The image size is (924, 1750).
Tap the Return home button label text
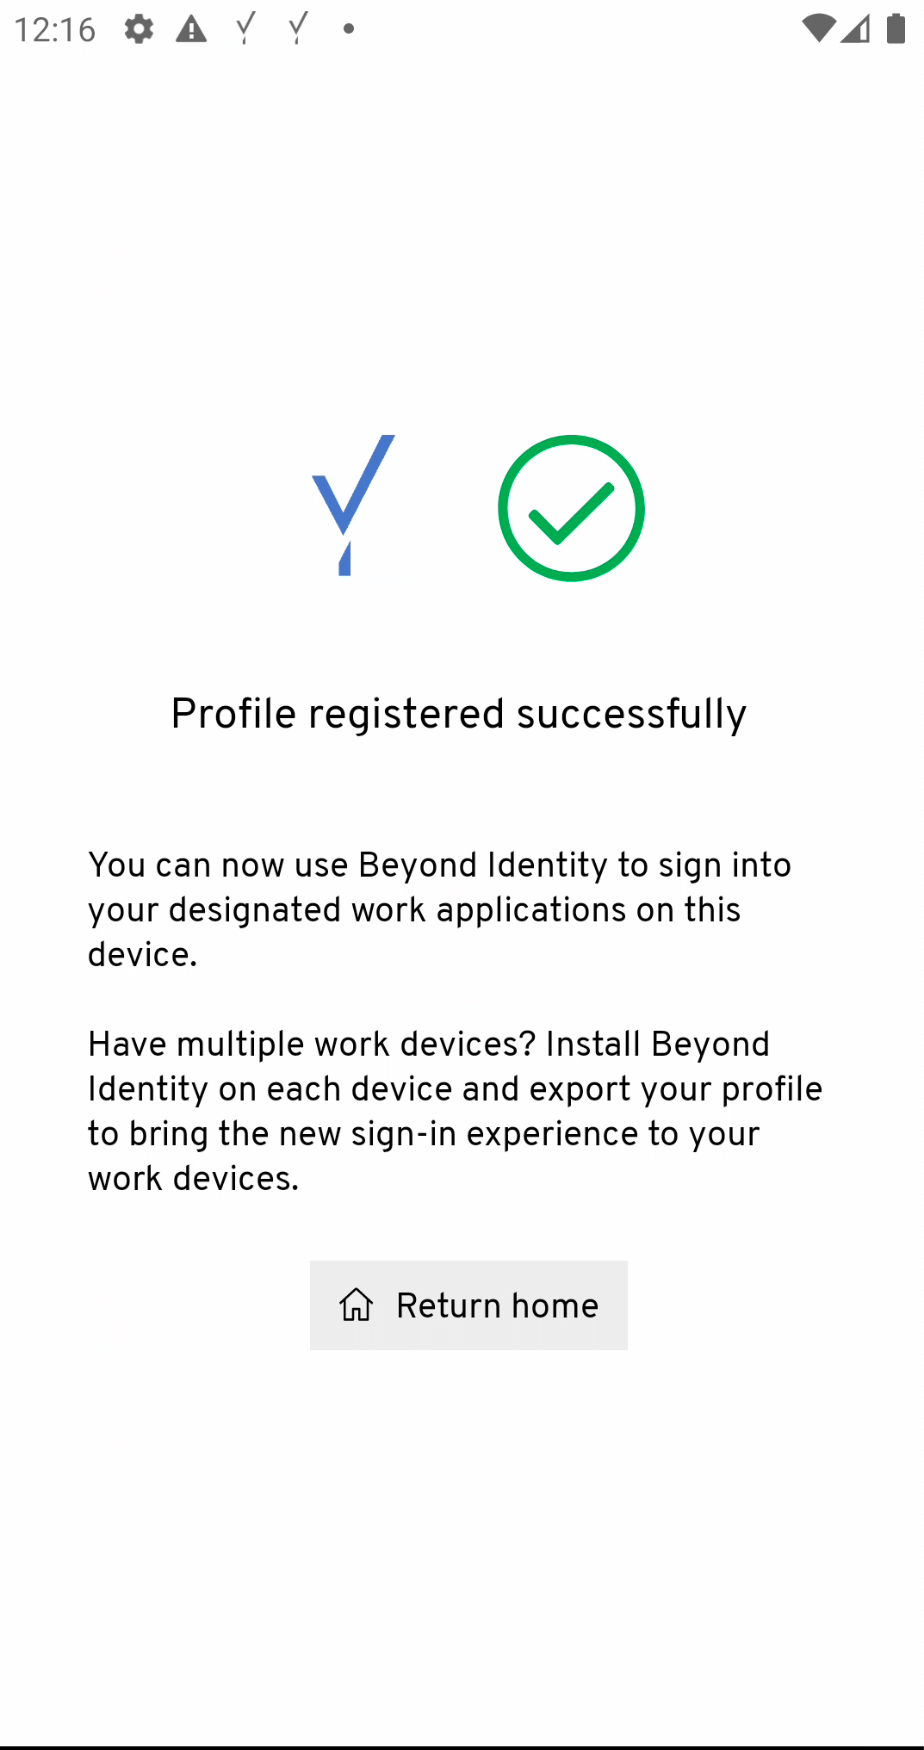[497, 1305]
